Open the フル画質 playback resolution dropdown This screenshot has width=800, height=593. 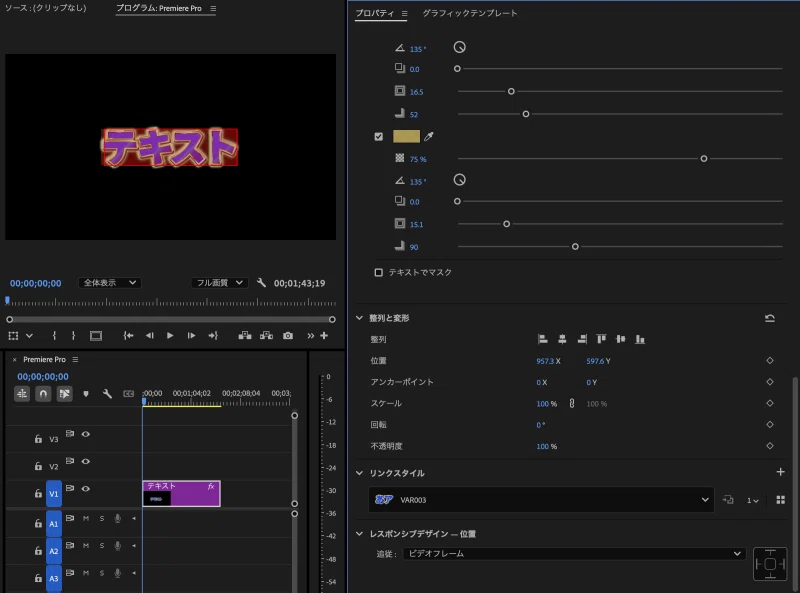[x=219, y=283]
